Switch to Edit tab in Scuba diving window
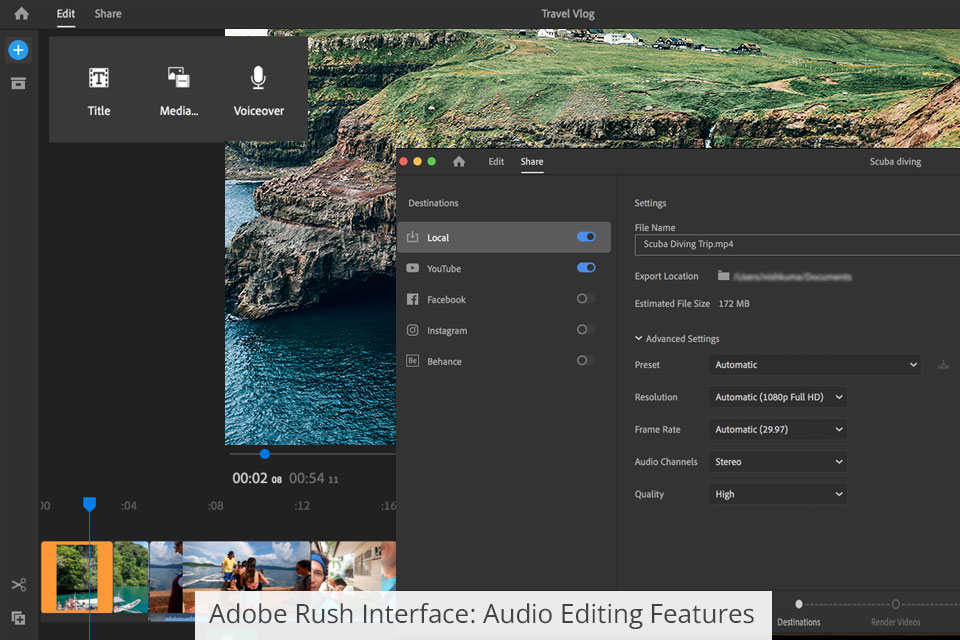This screenshot has height=640, width=960. 496,162
